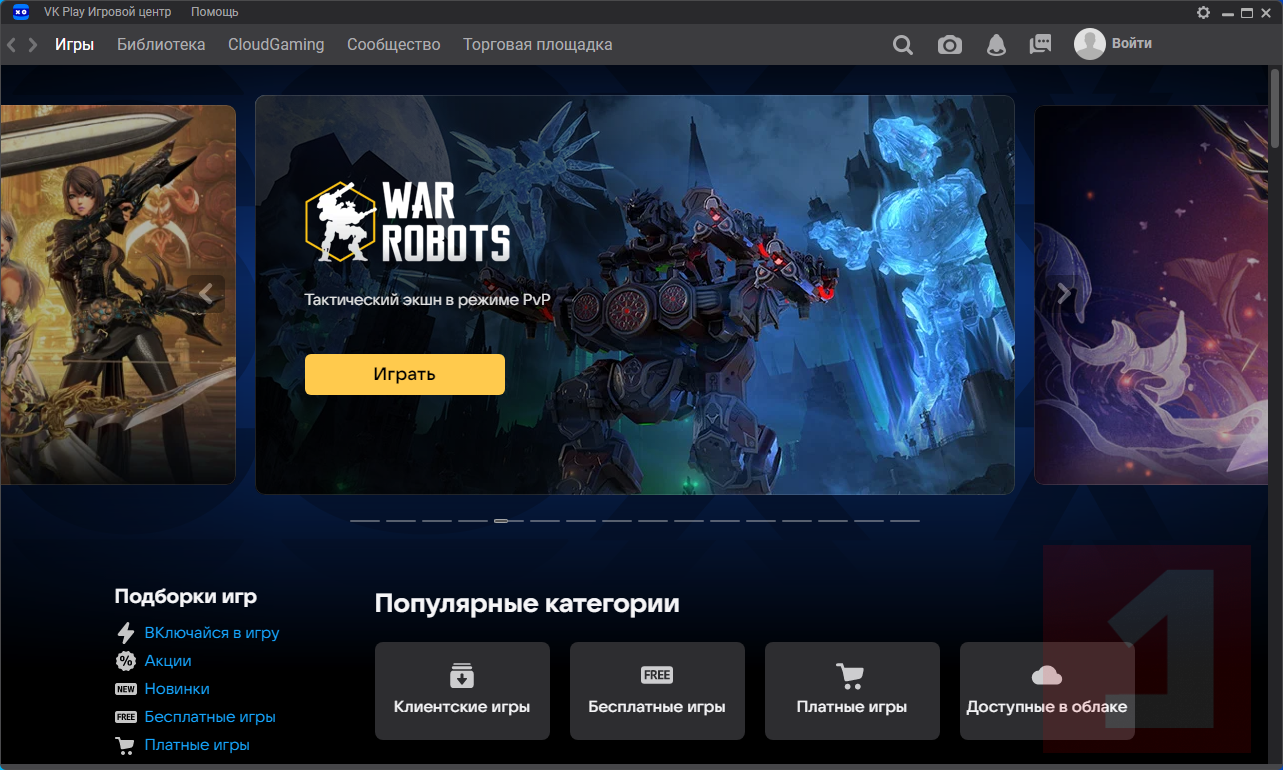This screenshot has height=770, width=1283.
Task: Open the settings gear in the title bar
Action: [1203, 12]
